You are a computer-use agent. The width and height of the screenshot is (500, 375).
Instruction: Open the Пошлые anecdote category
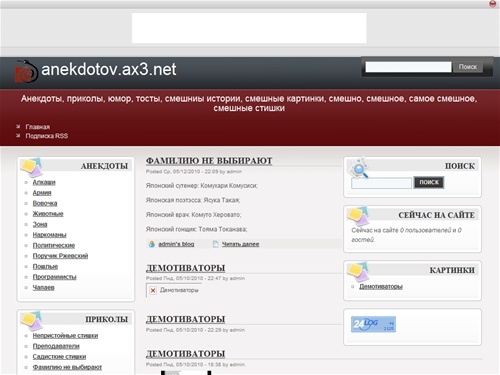[45, 266]
